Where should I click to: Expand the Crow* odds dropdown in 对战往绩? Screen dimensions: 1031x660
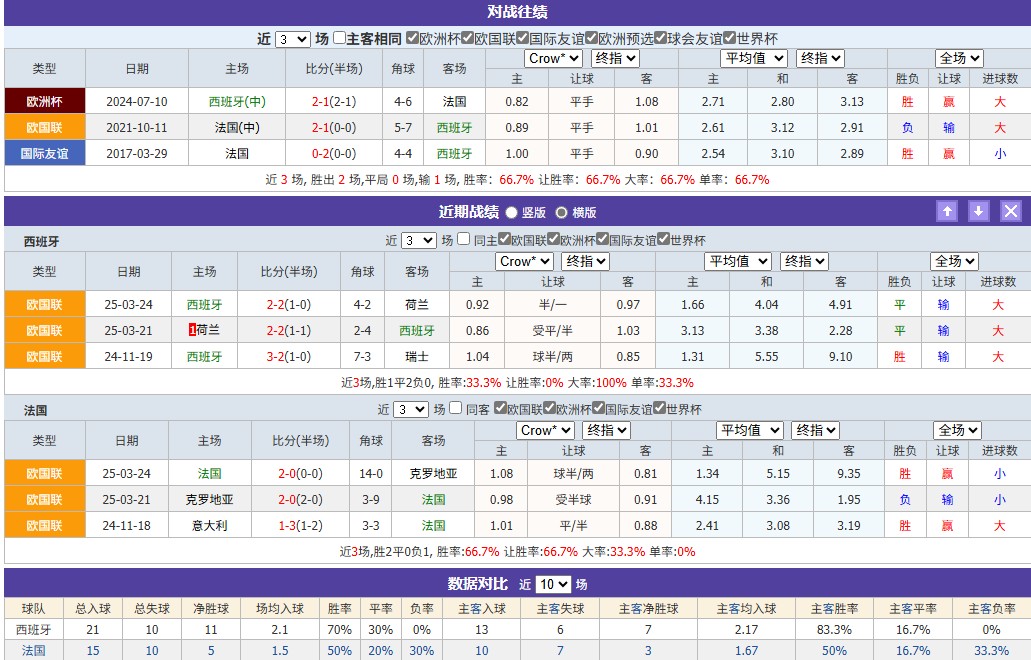point(553,58)
